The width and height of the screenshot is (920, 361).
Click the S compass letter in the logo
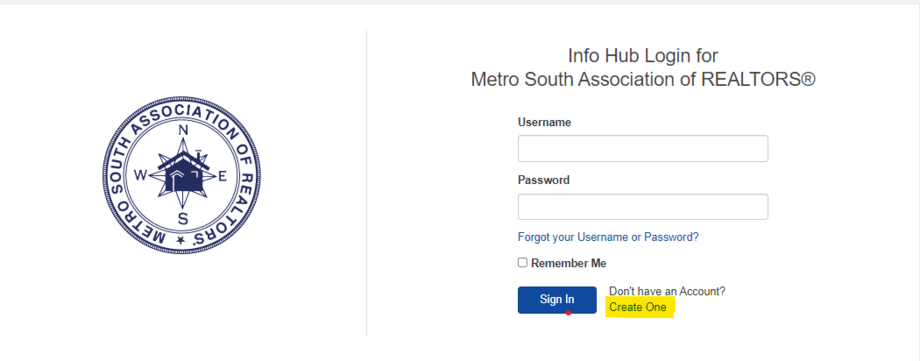(x=183, y=220)
